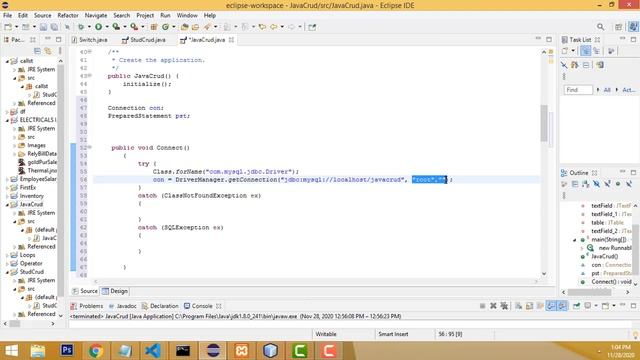Expand the Operator project
The image size is (640, 360).
[x=7, y=264]
